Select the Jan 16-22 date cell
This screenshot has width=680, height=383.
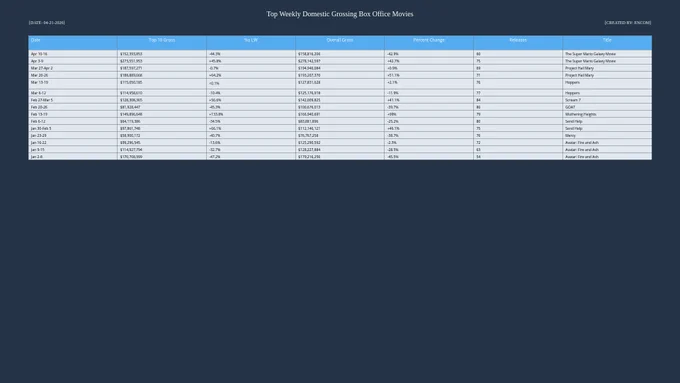[73, 142]
